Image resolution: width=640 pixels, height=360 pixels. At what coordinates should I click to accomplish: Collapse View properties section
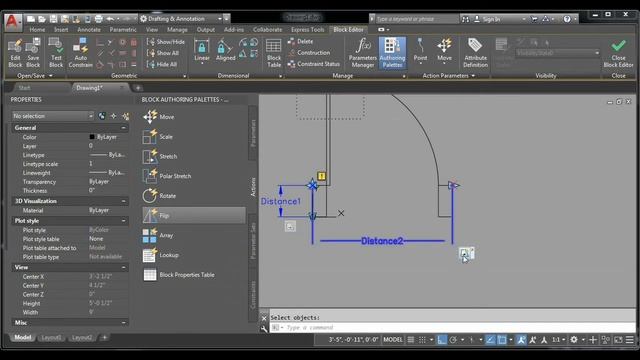(x=123, y=267)
